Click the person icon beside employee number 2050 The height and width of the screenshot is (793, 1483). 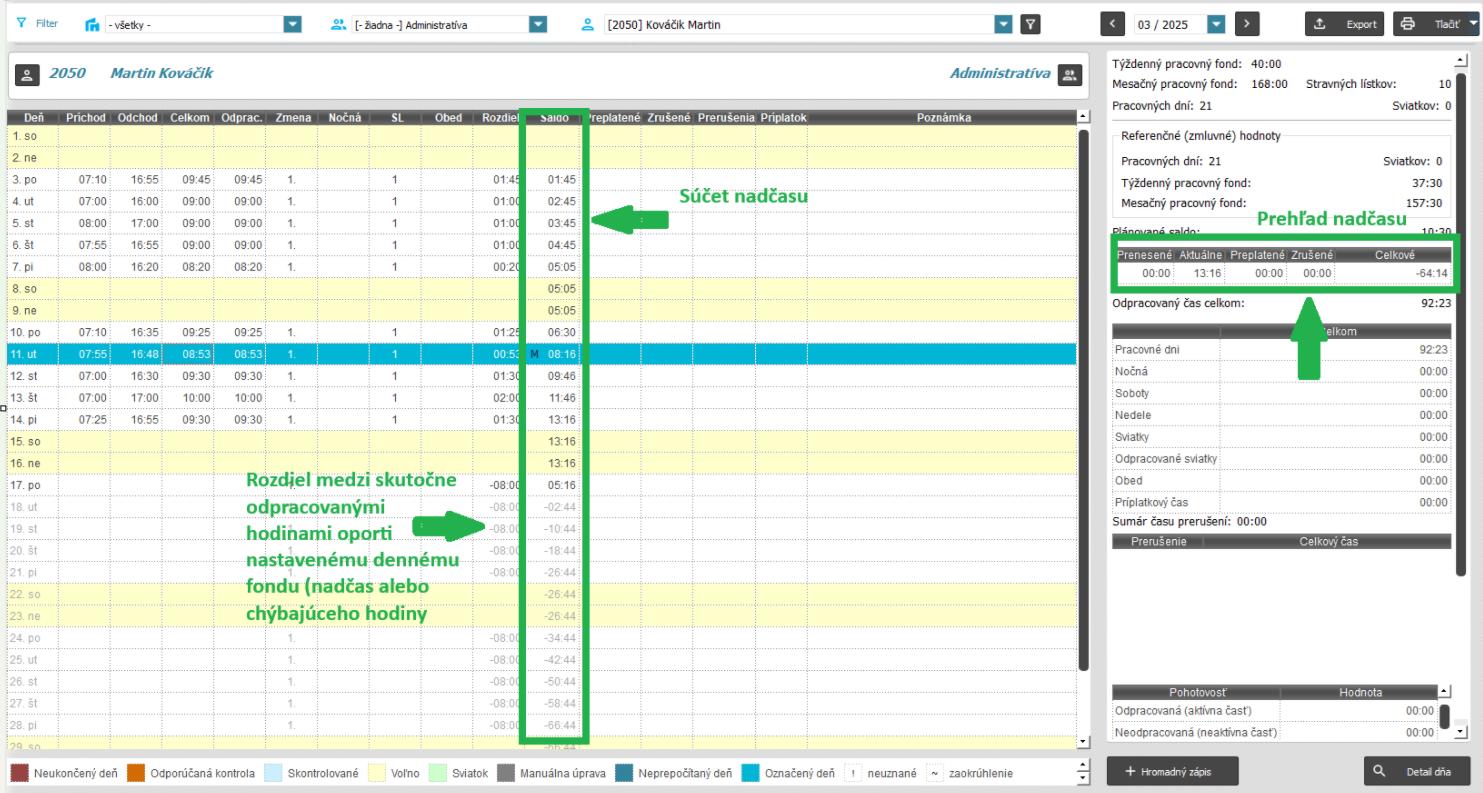(28, 74)
